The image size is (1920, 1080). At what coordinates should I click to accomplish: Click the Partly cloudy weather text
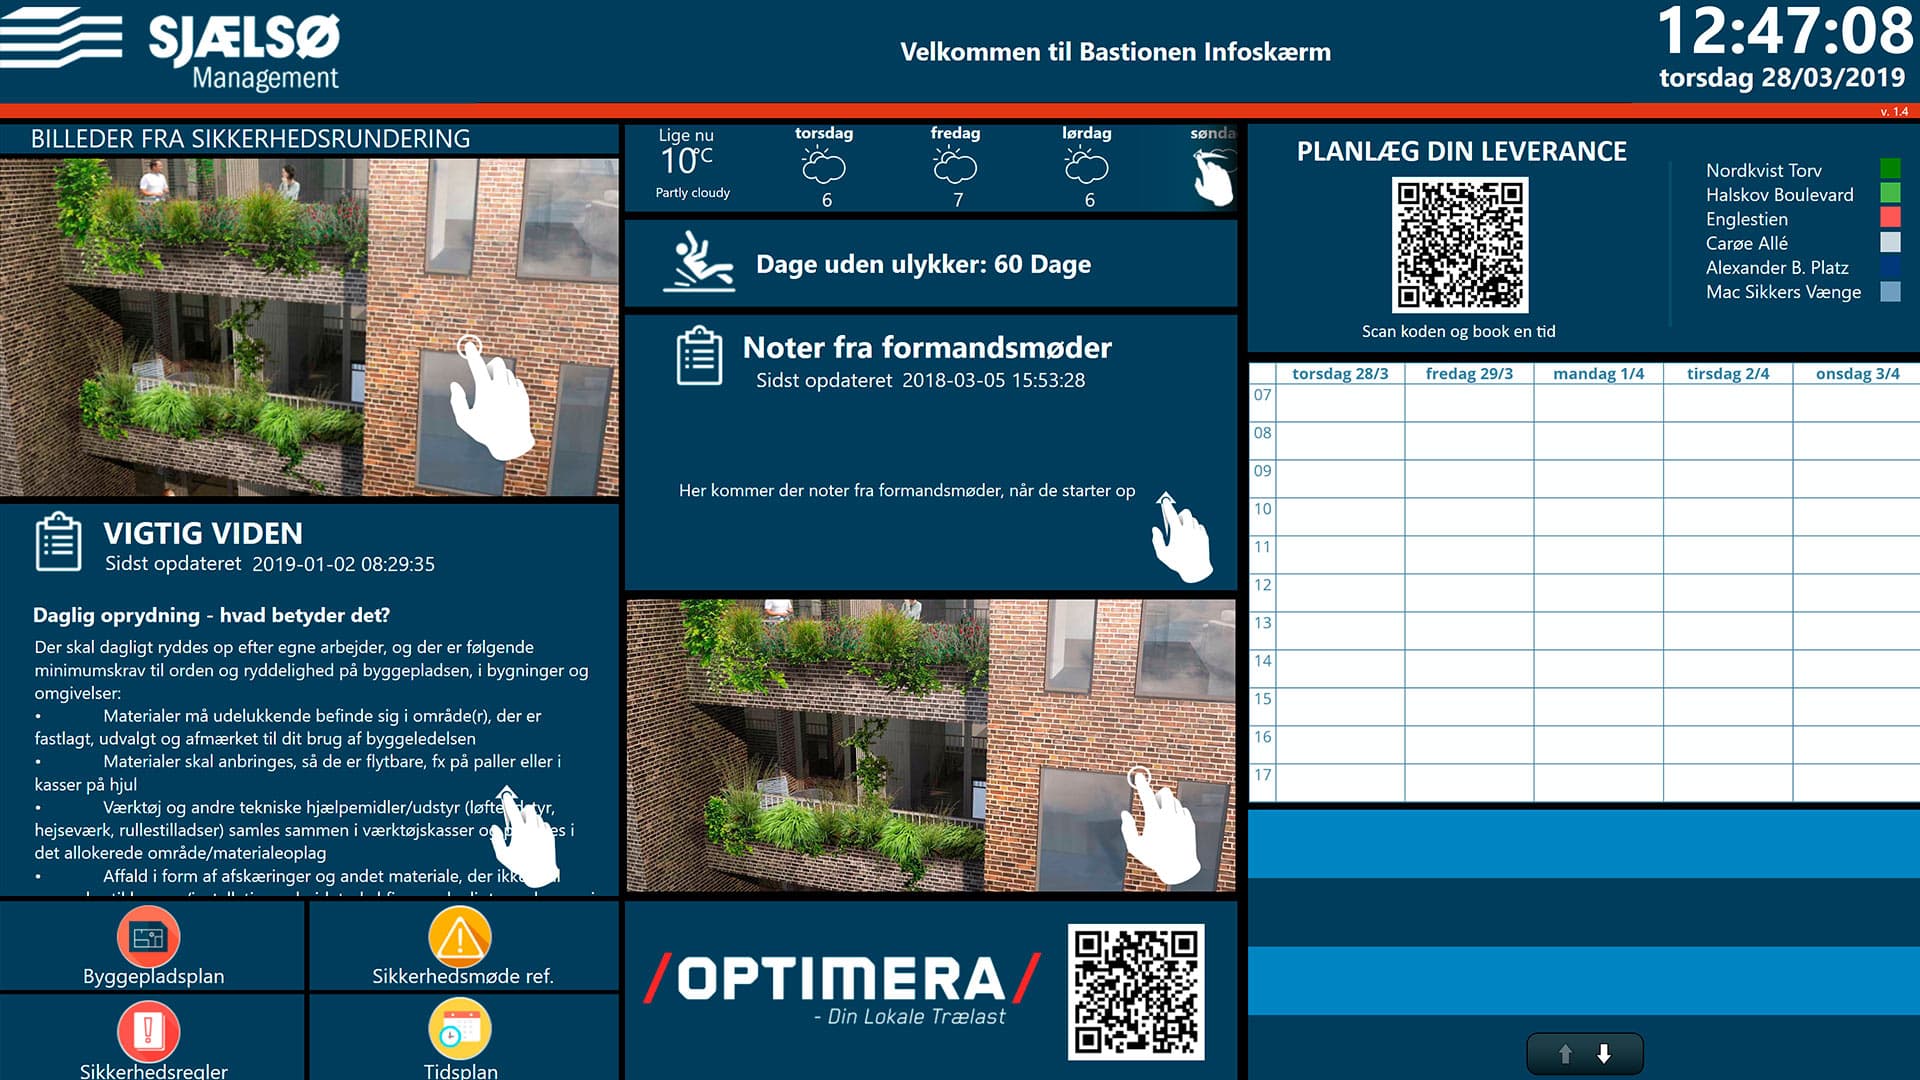click(692, 193)
